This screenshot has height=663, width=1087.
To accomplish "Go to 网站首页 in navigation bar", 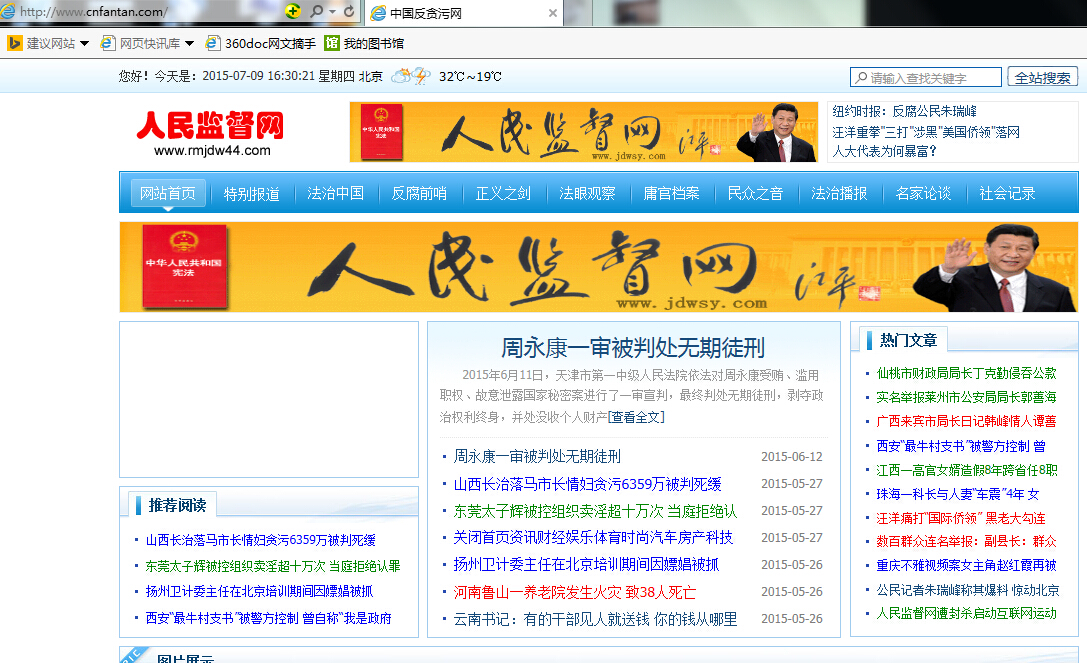I will tap(167, 193).
